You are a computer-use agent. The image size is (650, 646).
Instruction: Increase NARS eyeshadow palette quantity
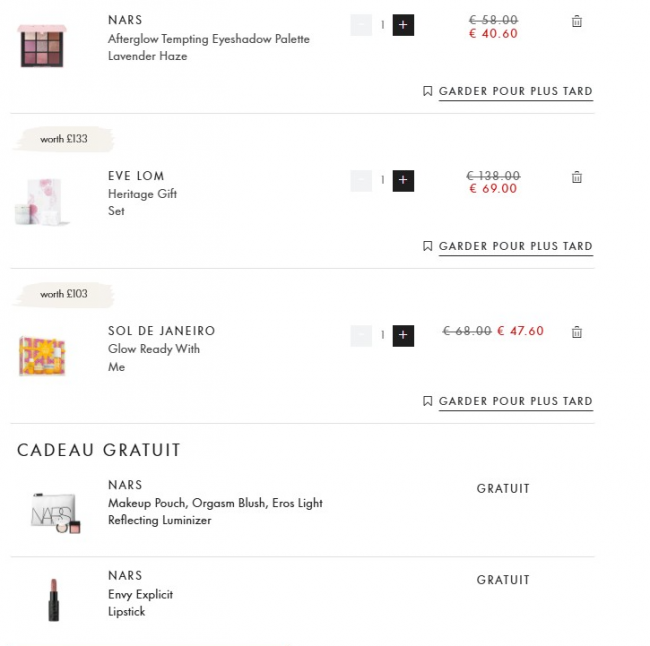coord(403,25)
